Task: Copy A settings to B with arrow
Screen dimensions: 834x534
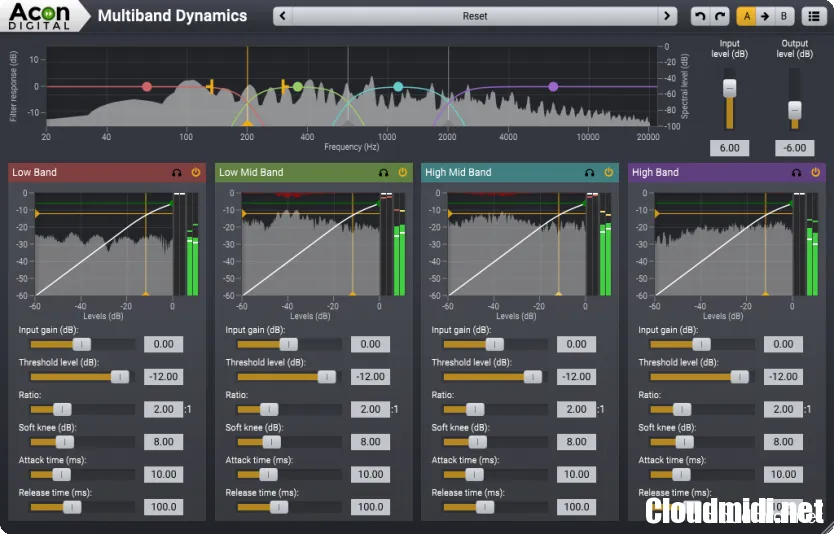Action: 765,16
